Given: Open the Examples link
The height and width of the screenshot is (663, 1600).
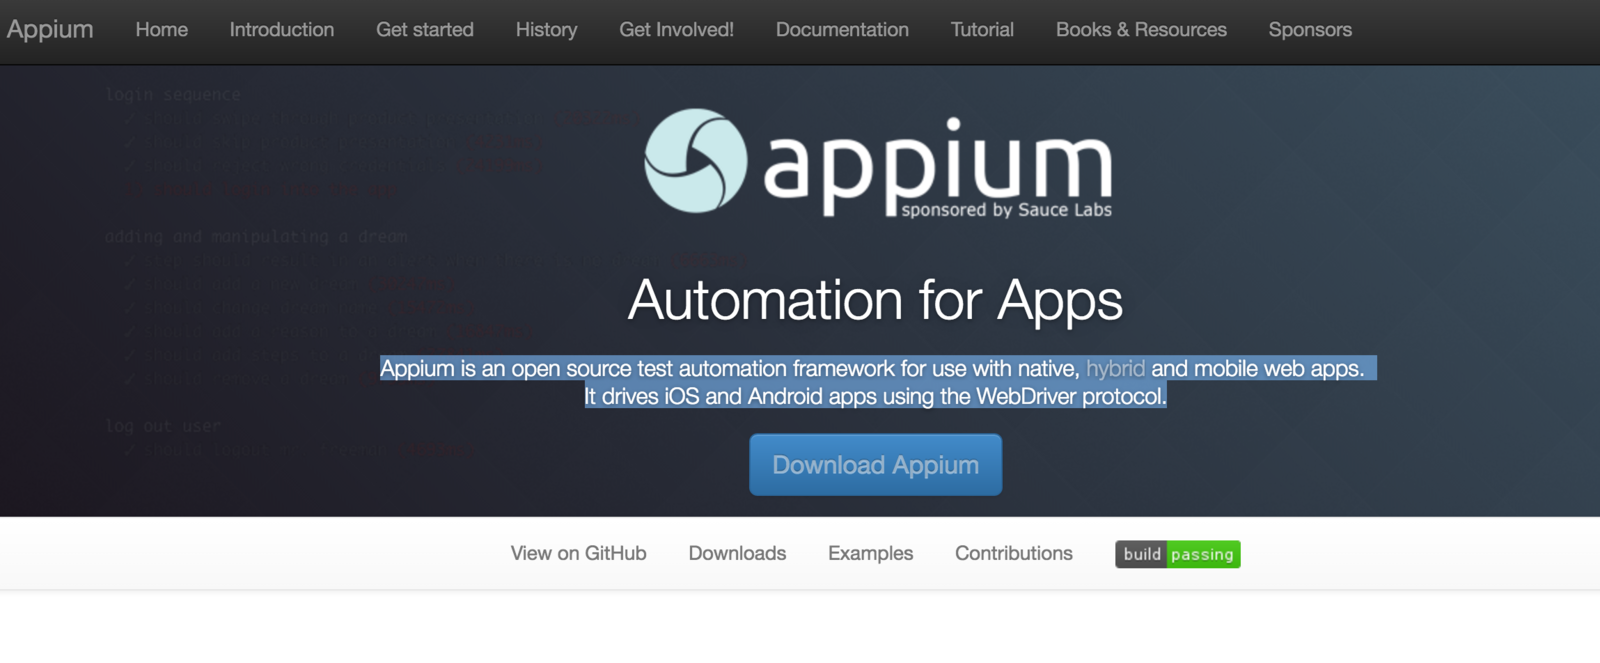Looking at the screenshot, I should 870,553.
